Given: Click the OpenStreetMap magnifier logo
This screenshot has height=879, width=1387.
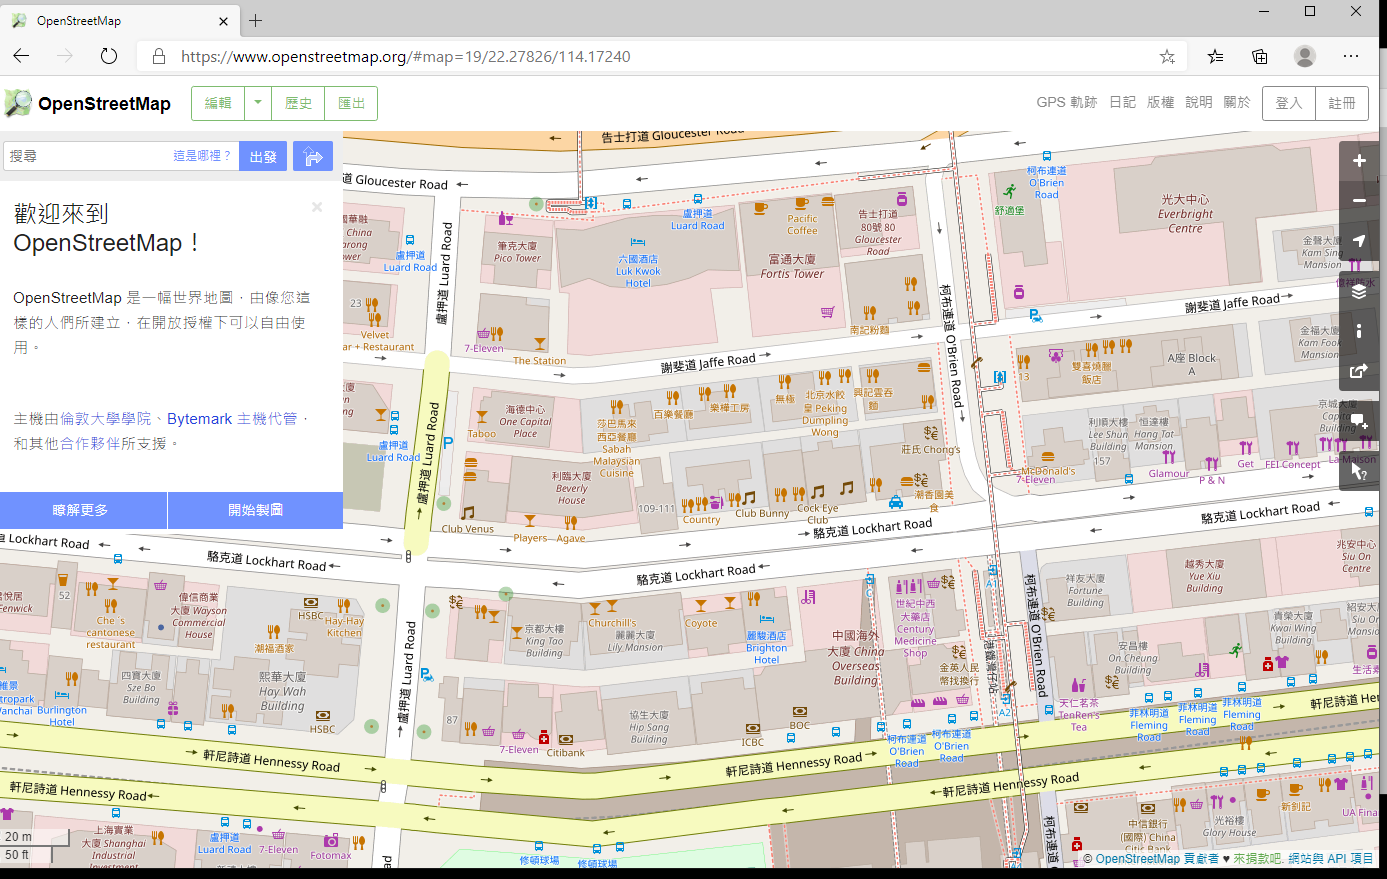Looking at the screenshot, I should tap(18, 103).
